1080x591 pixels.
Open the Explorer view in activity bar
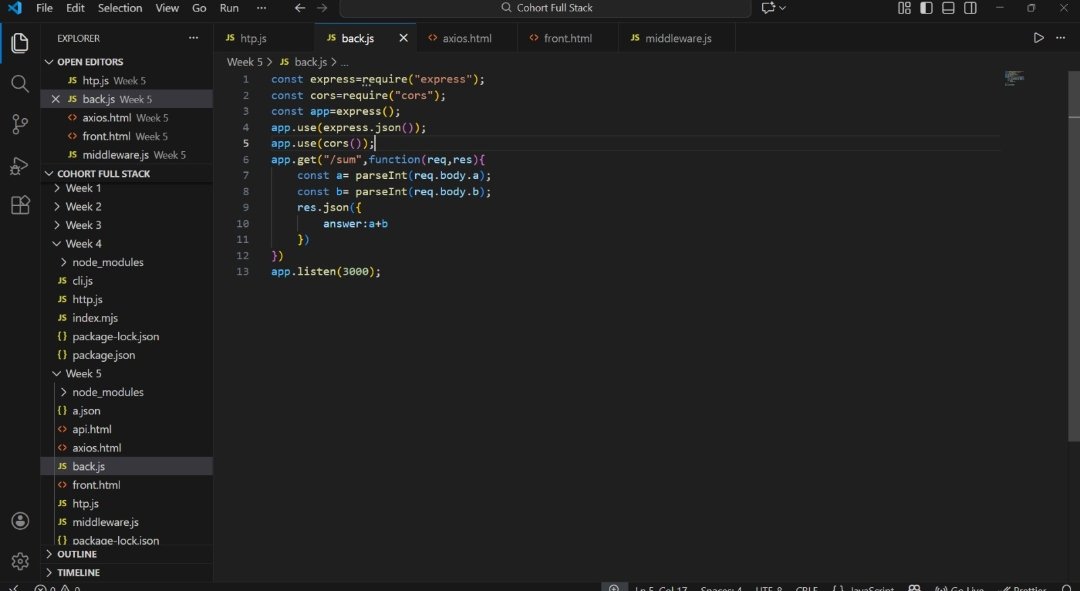[20, 43]
